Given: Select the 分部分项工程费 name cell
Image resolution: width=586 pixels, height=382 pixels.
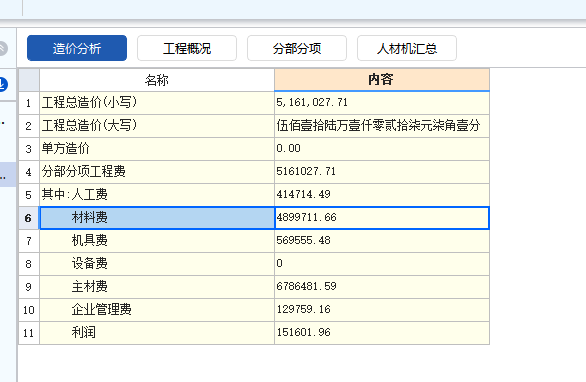Looking at the screenshot, I should click(157, 172).
